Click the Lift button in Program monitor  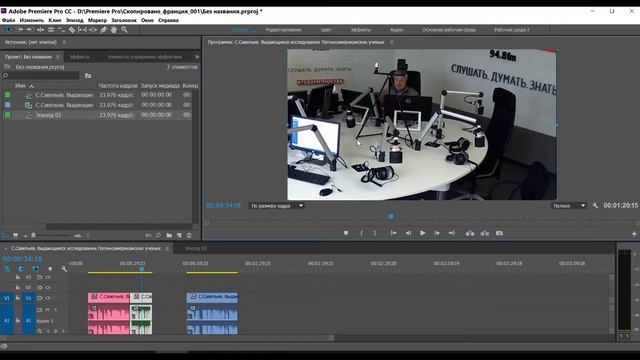(x=470, y=233)
